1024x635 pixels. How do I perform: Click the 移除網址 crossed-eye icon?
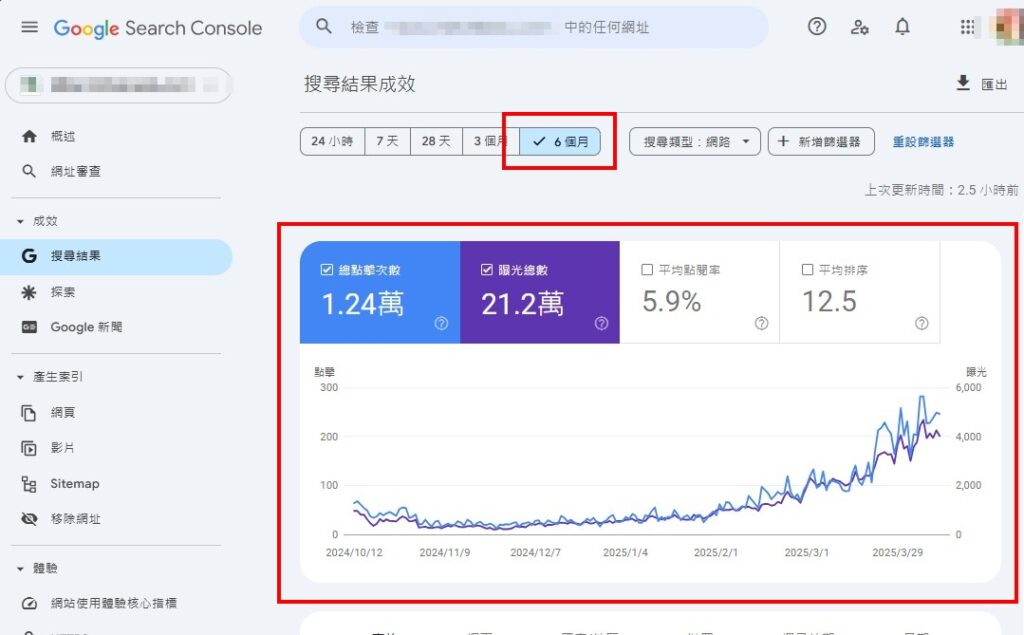(x=29, y=519)
